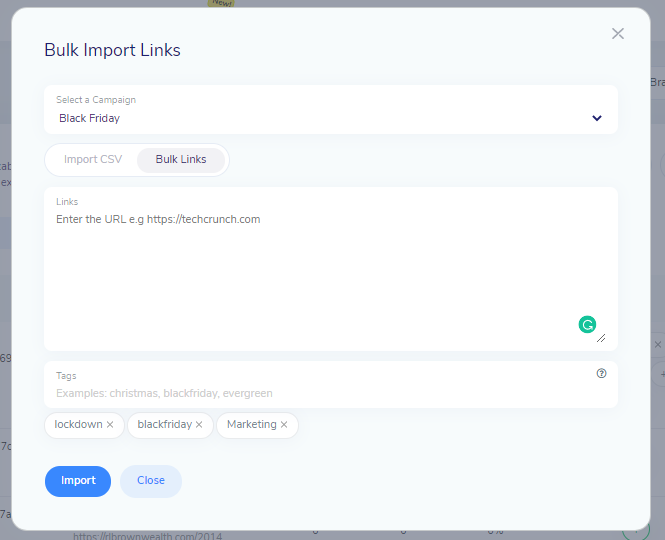Screen dimensions: 665x540
Task: Select the Marketing tag chip
Action: [251, 425]
